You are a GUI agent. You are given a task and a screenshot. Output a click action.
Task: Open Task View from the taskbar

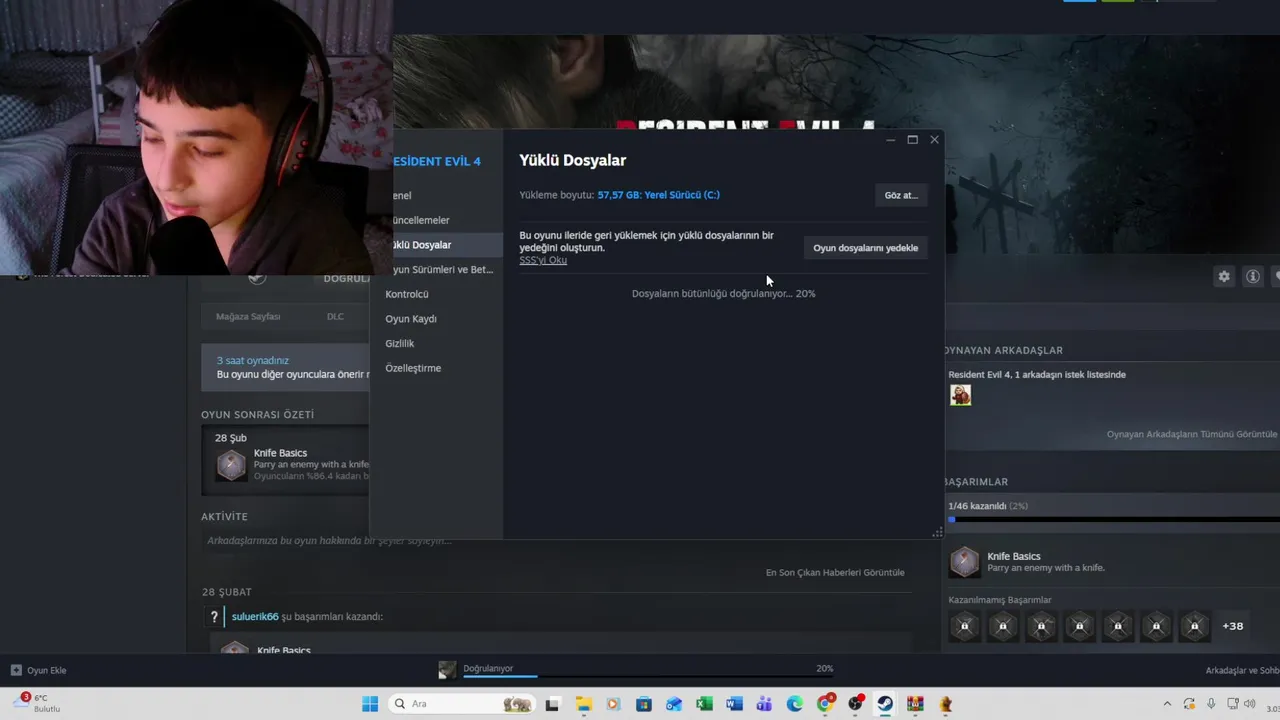(x=552, y=704)
